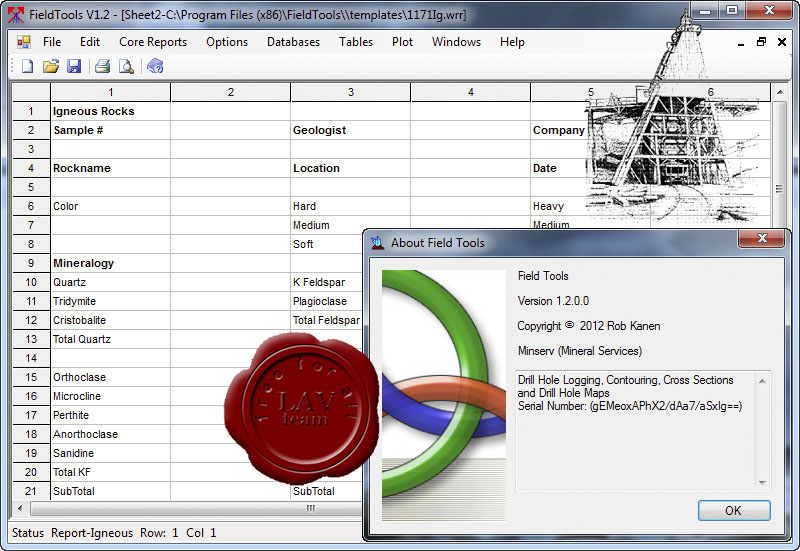Select row header 9
The width and height of the screenshot is (800, 551).
click(x=31, y=263)
